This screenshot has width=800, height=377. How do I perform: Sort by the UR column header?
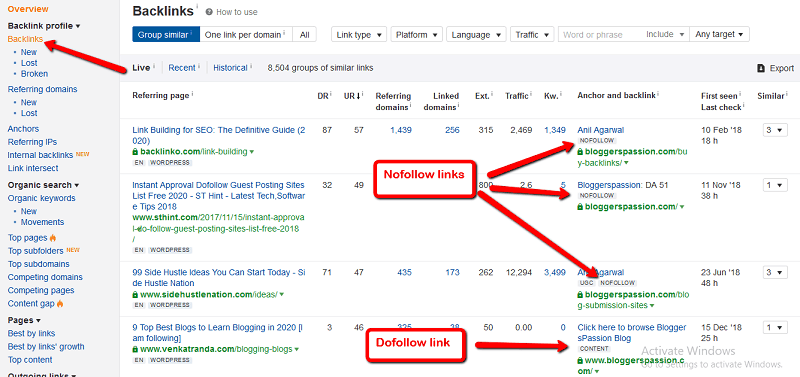point(352,95)
